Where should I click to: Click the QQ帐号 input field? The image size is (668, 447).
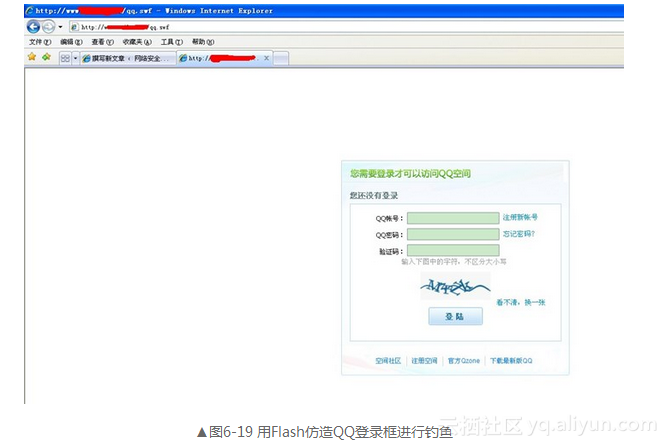(x=453, y=218)
